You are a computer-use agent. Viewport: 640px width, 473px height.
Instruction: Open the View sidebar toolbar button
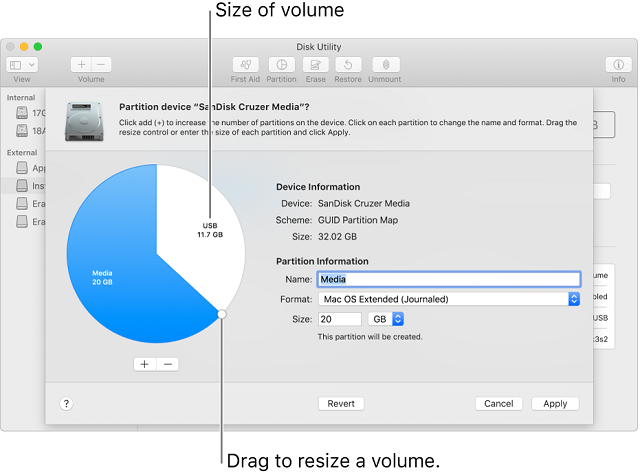point(22,64)
